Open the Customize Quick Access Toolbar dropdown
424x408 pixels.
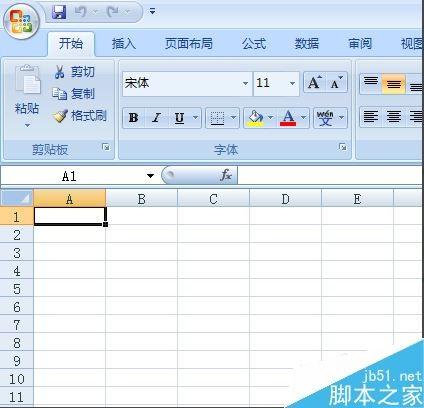(152, 12)
